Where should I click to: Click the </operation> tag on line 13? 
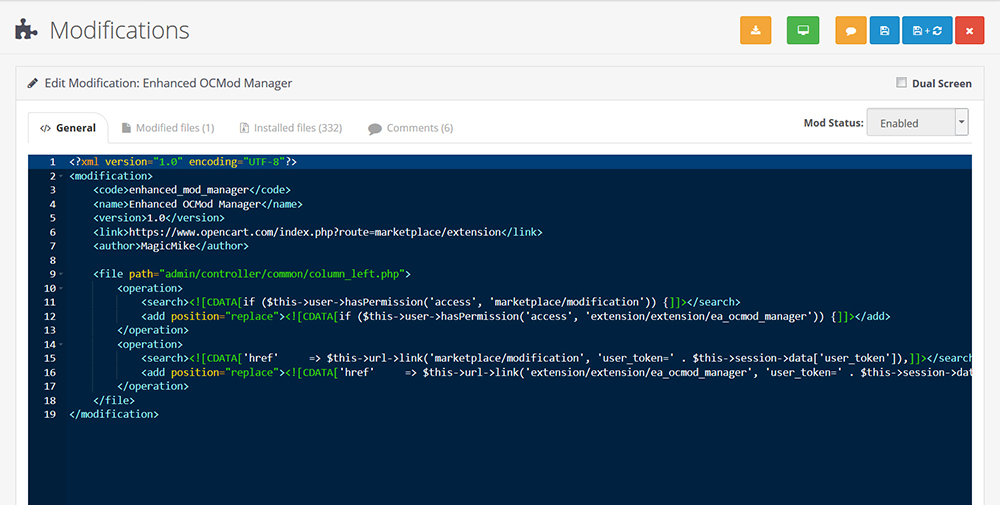pos(153,330)
